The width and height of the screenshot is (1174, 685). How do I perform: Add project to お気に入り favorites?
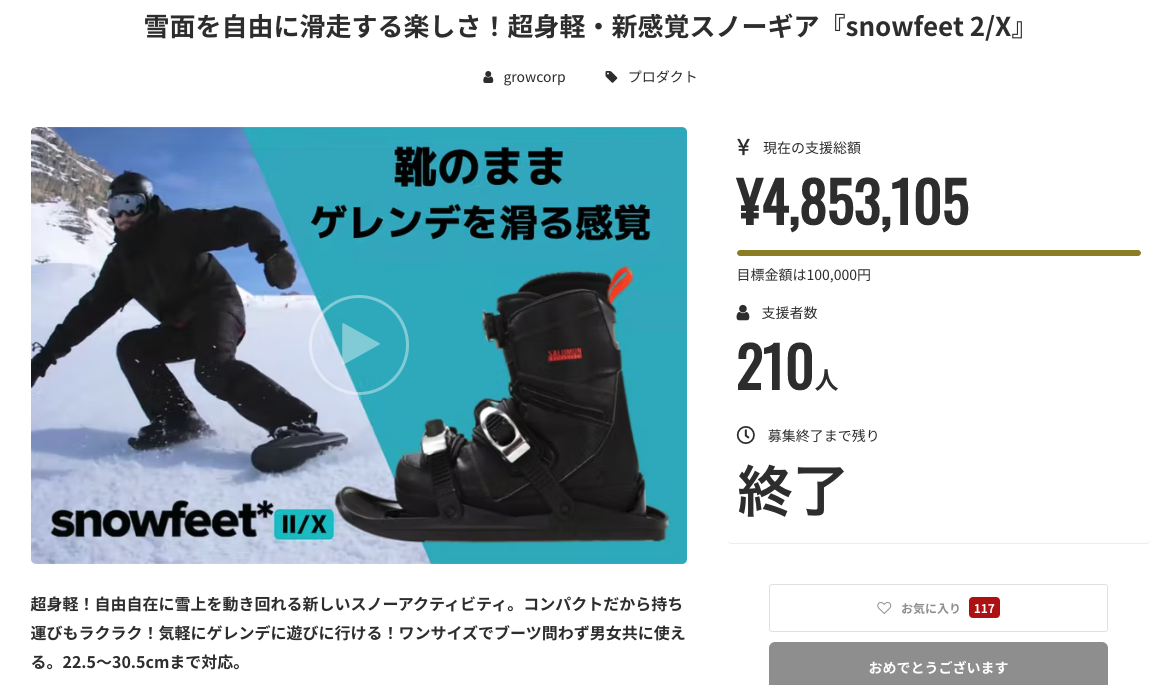tap(938, 608)
